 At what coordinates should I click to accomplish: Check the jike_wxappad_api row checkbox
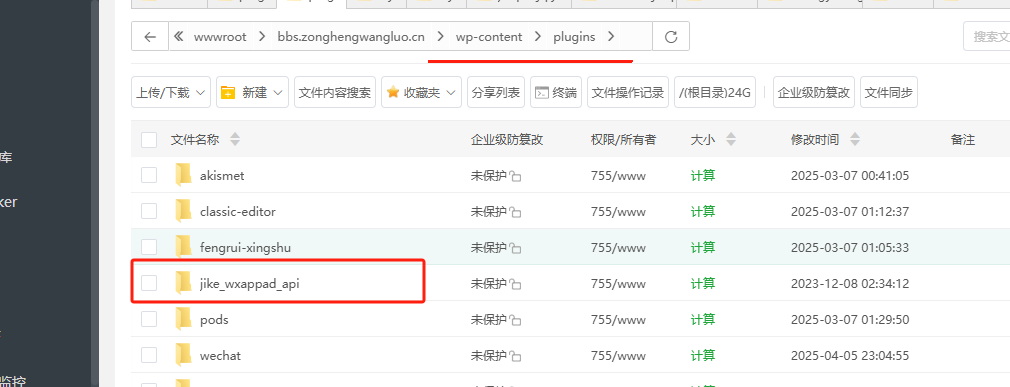click(x=149, y=283)
